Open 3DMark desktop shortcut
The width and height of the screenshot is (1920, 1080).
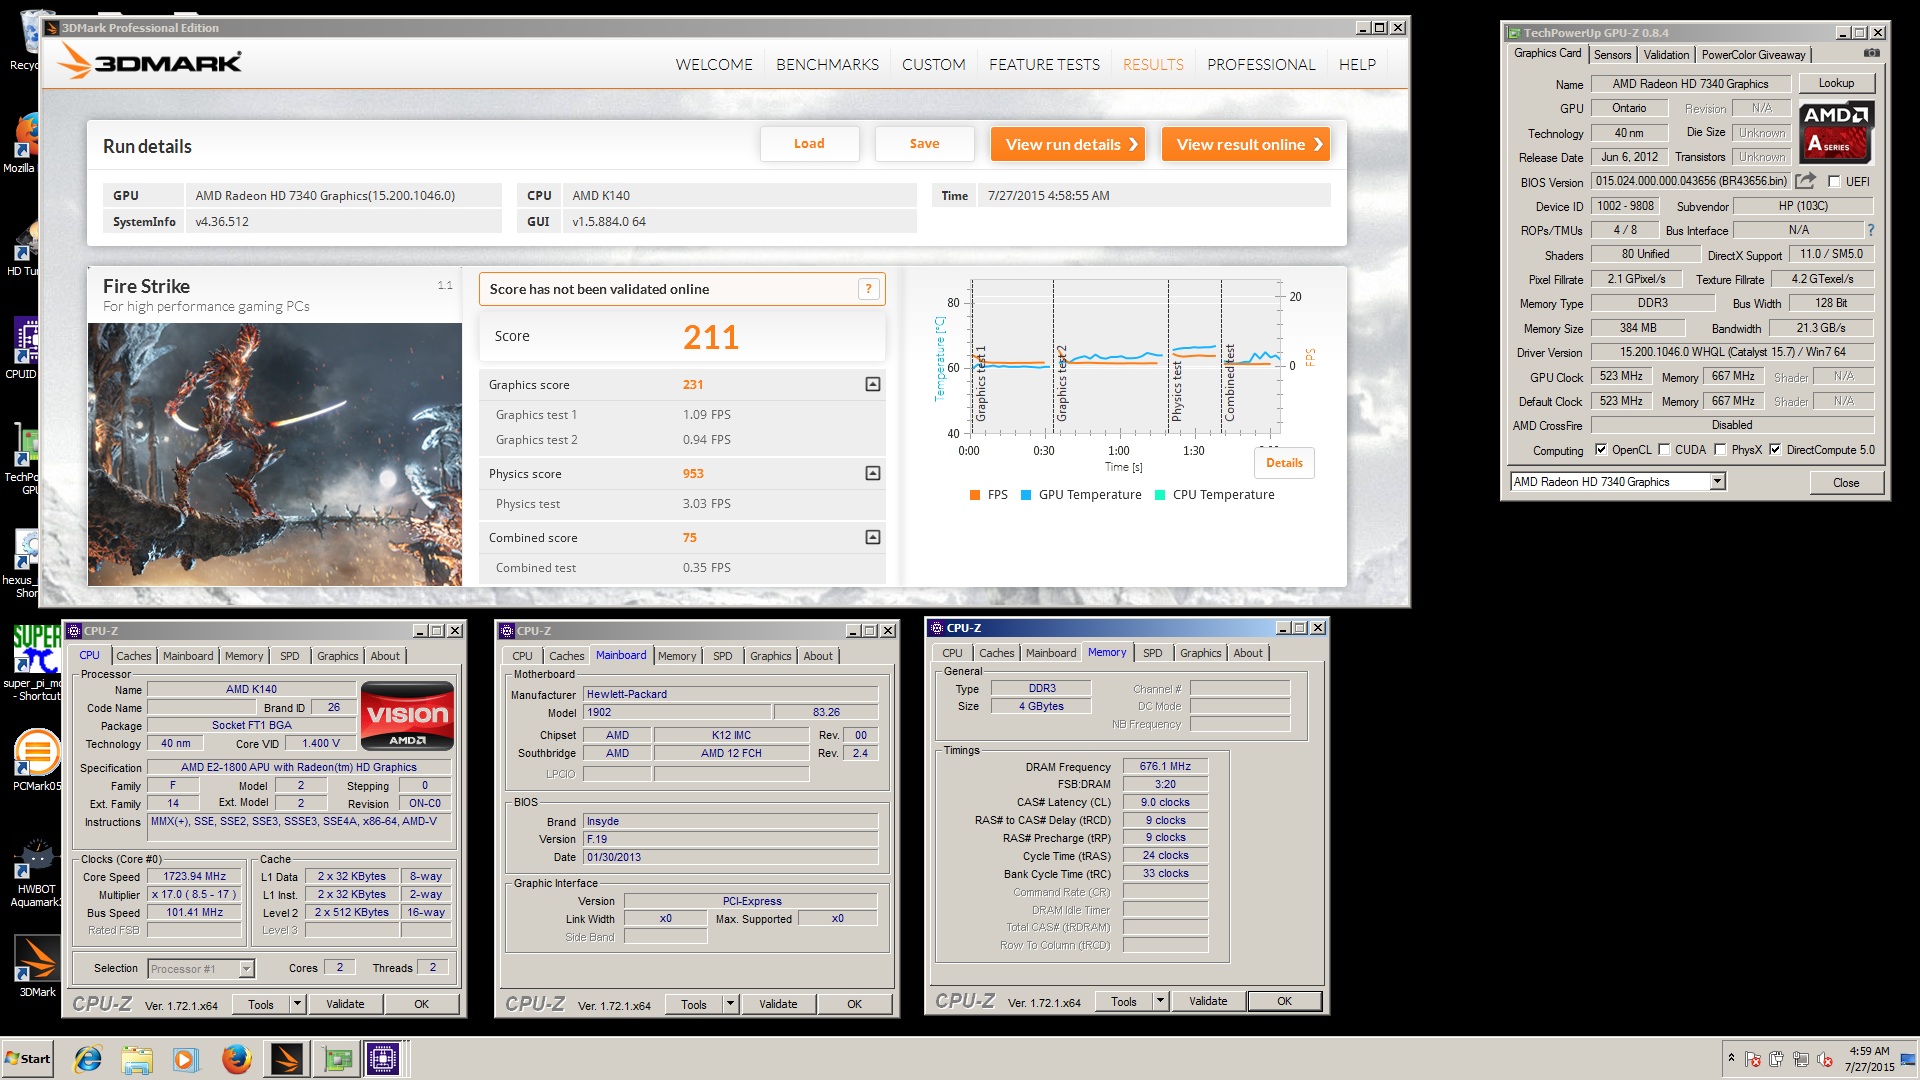[37, 967]
